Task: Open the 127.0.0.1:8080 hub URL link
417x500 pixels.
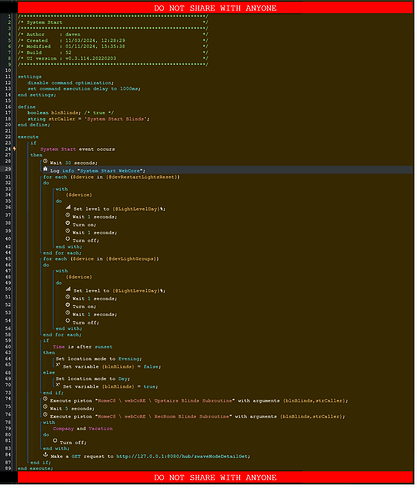Action: click(x=183, y=456)
